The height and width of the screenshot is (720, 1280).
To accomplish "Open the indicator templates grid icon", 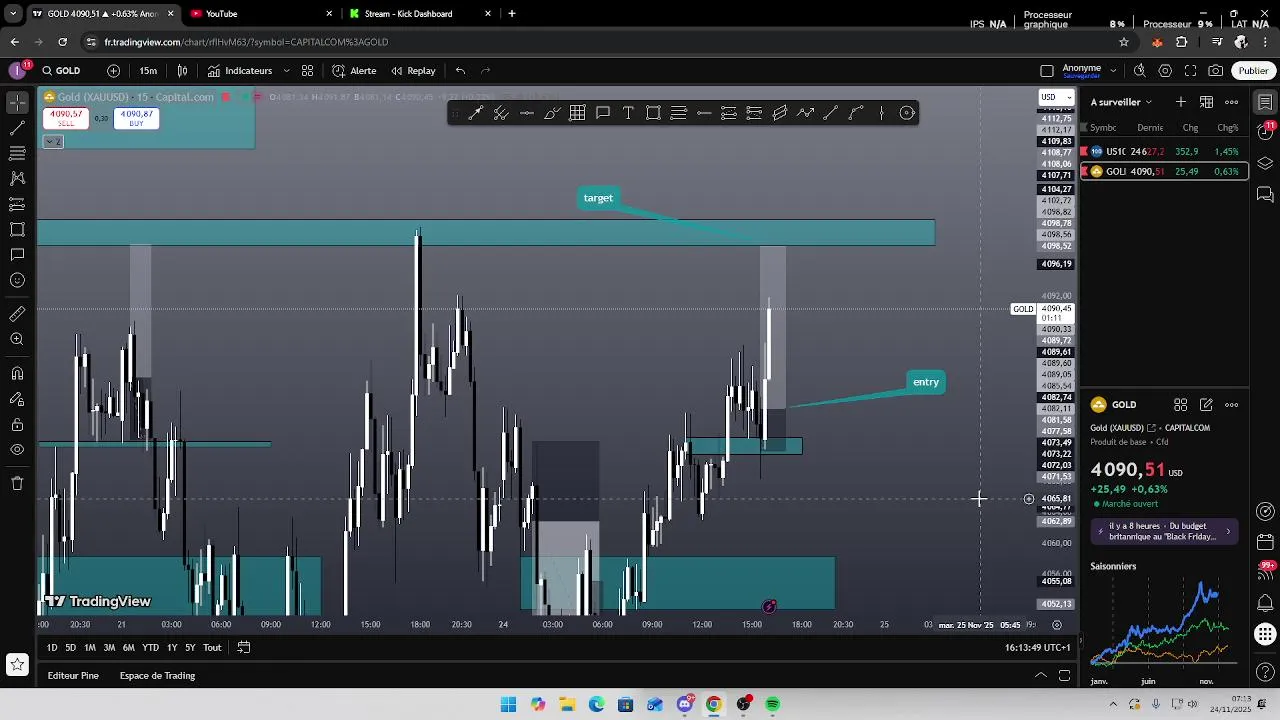I will click(308, 71).
